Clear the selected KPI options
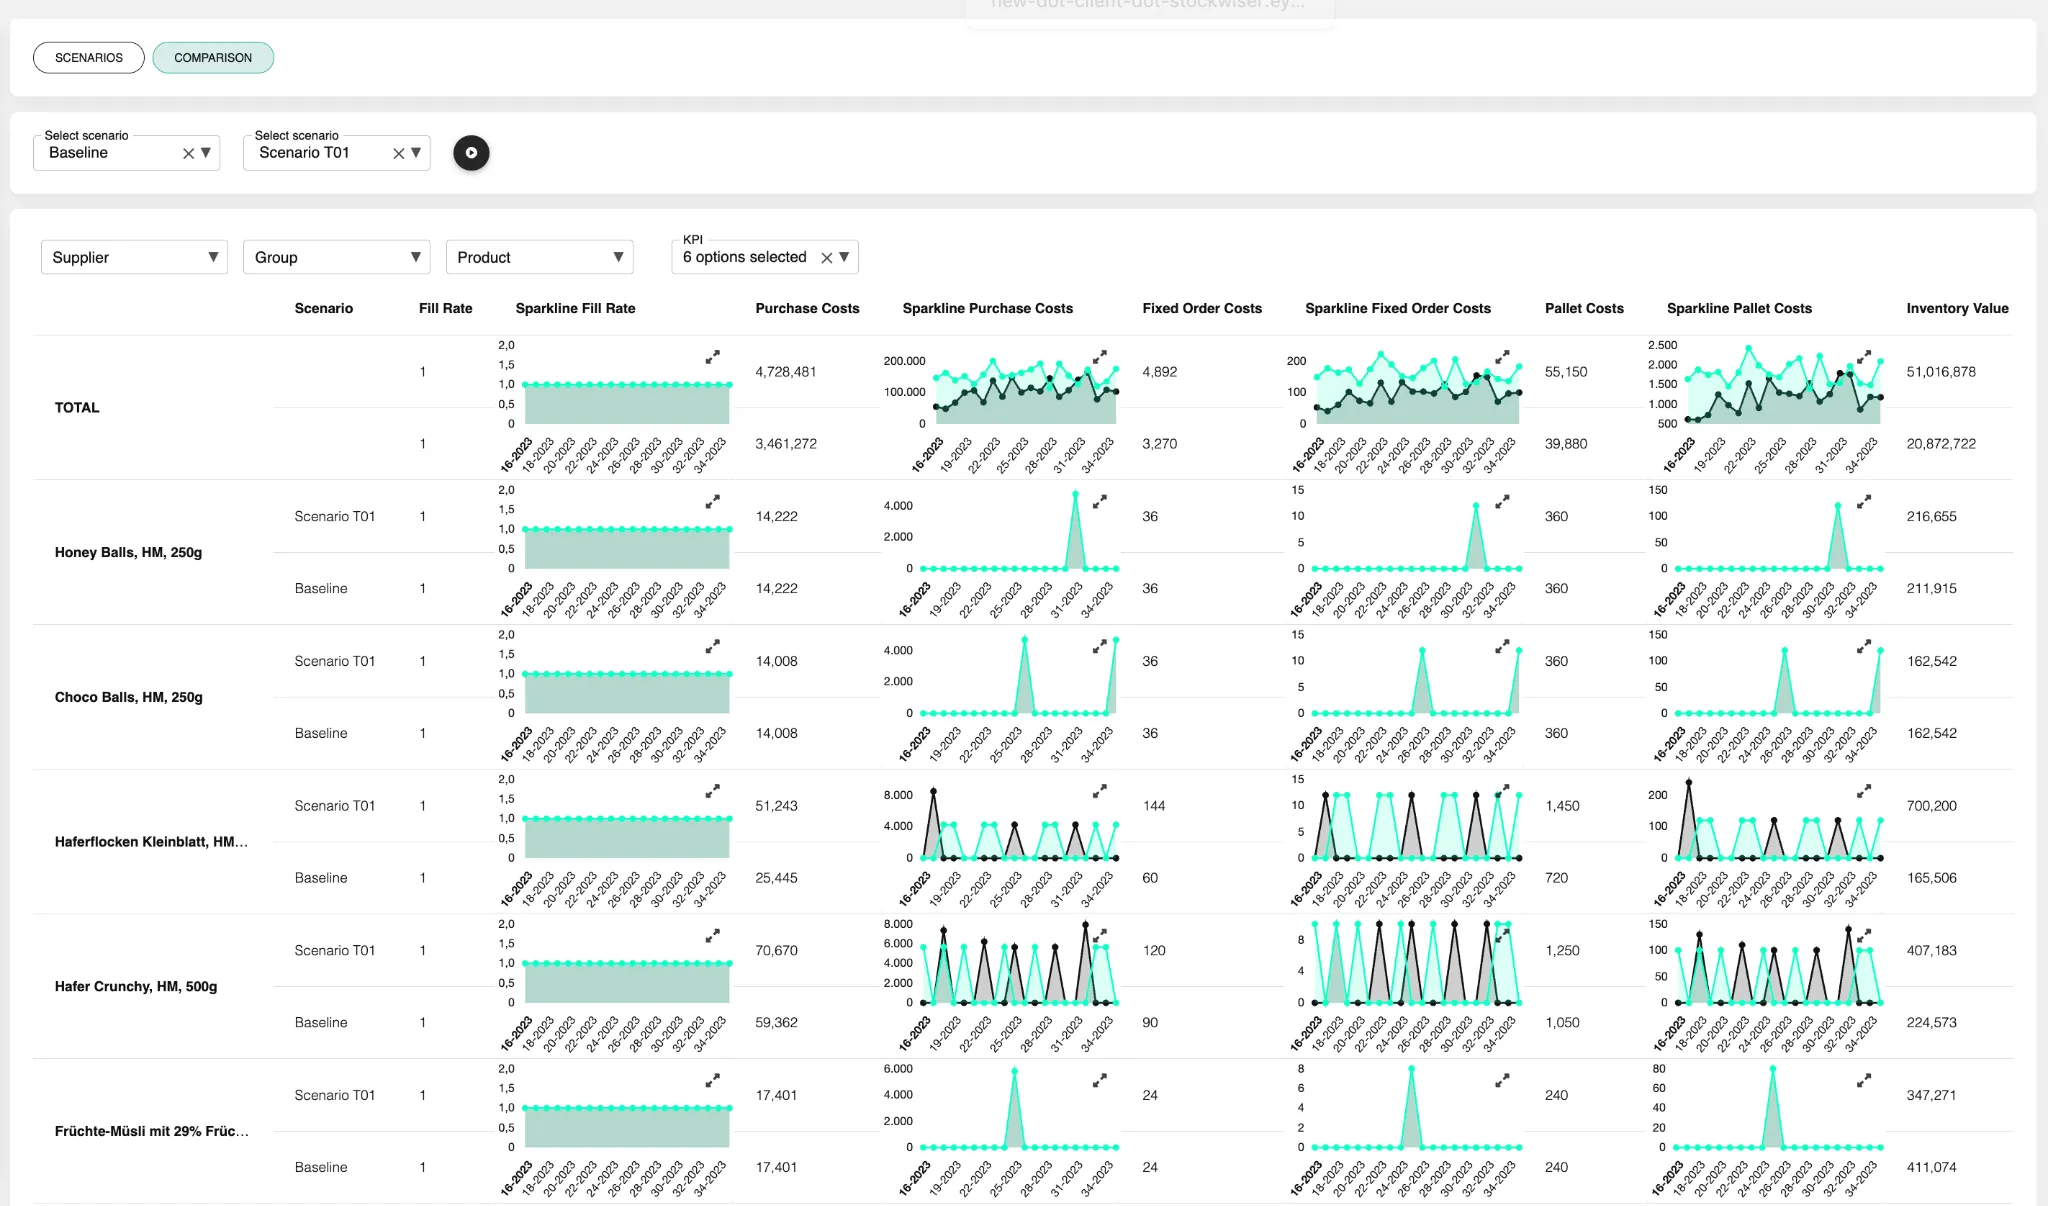Viewport: 2048px width, 1206px height. [827, 257]
